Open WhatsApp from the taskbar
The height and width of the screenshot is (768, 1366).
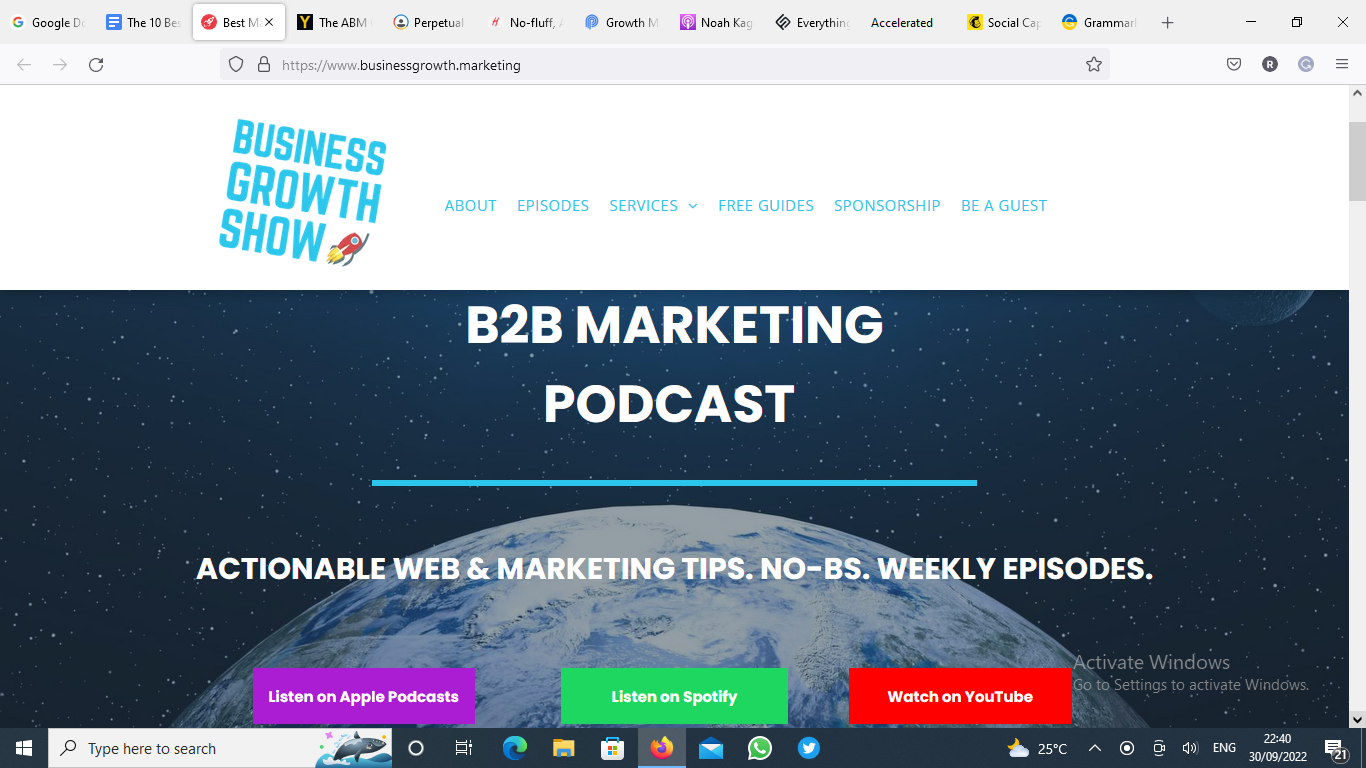tap(760, 748)
